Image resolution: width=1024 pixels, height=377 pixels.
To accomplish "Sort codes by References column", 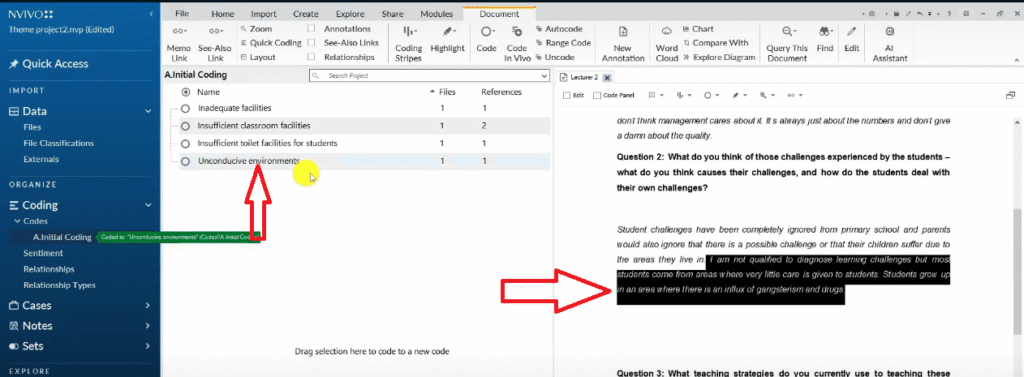I will [501, 92].
